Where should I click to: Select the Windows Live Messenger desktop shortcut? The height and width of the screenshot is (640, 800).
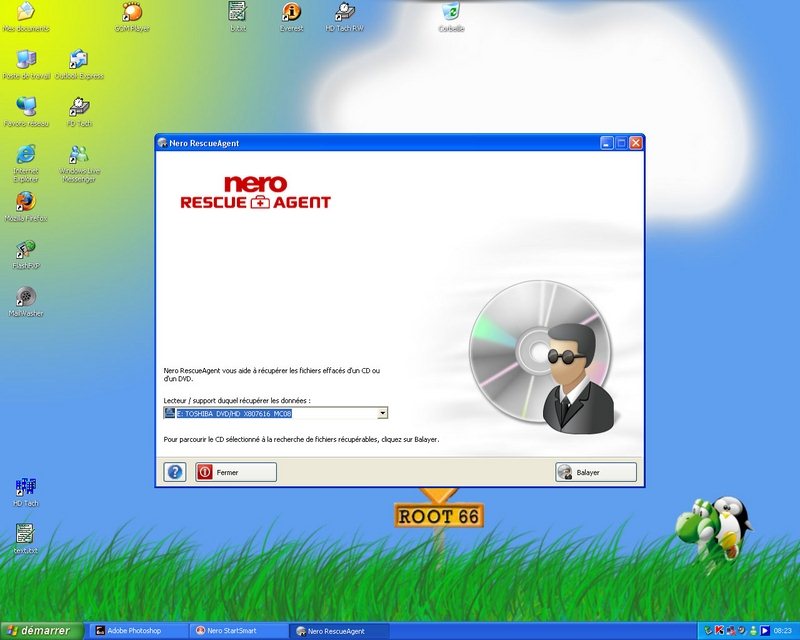pos(79,163)
